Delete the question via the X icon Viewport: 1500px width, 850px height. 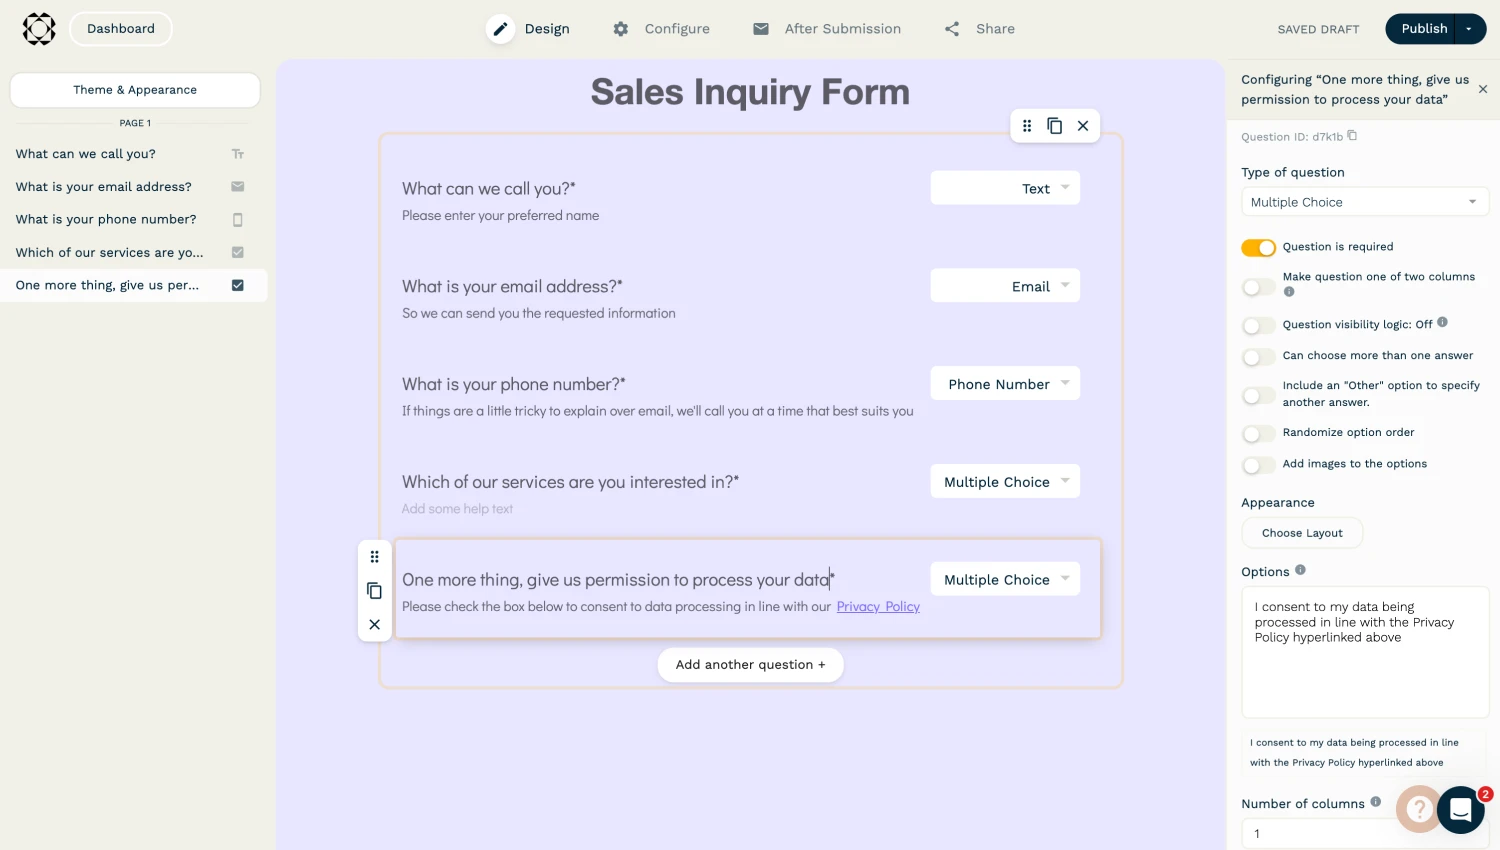(375, 624)
